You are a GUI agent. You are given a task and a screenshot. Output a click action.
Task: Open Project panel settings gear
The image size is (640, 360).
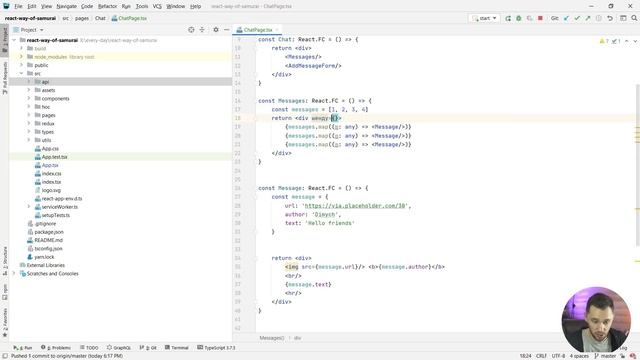[216, 30]
